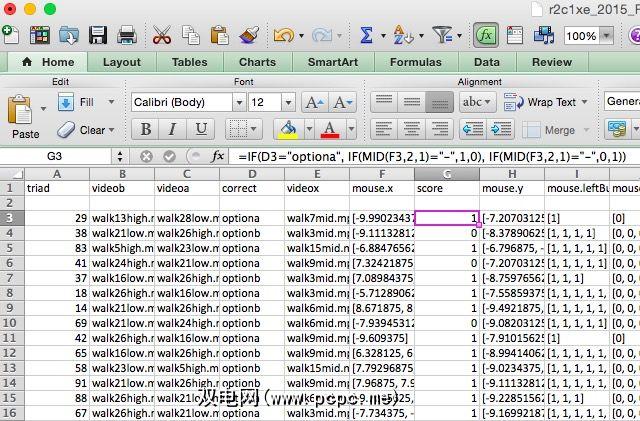Print the document using printer icon
Screen dimensions: 640x421
(x=127, y=35)
